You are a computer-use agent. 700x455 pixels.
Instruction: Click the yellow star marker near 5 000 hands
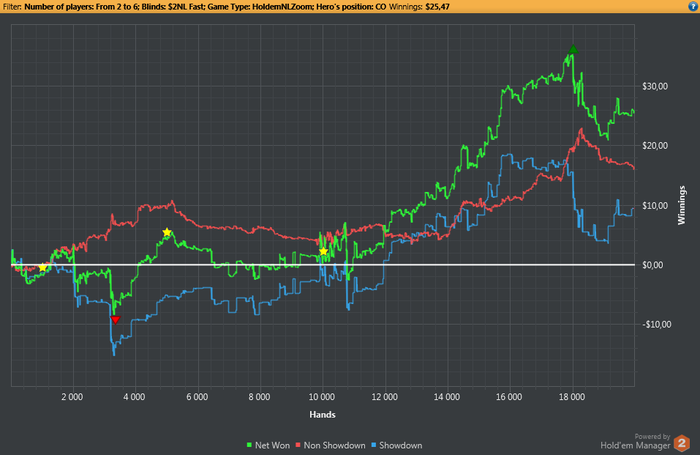pos(167,232)
